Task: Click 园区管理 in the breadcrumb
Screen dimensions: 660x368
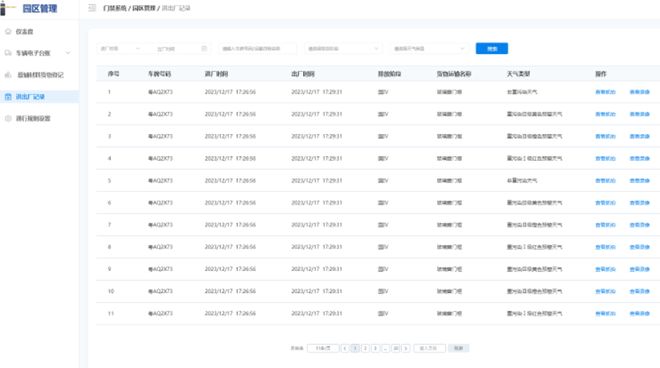Action: click(x=144, y=8)
